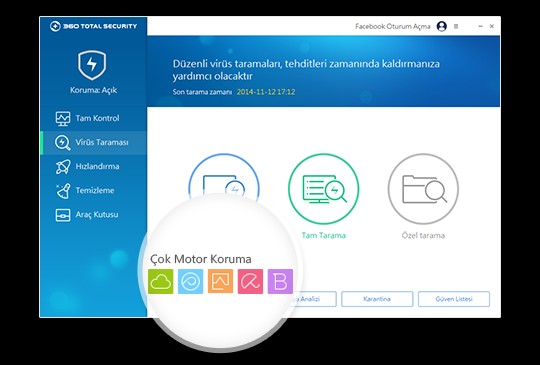Open the main menu hamburger icon
The image size is (540, 365).
(x=456, y=26)
